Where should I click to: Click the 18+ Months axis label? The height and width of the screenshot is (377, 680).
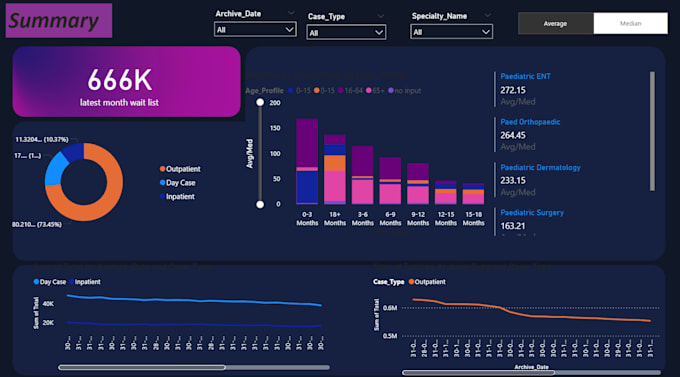point(335,219)
